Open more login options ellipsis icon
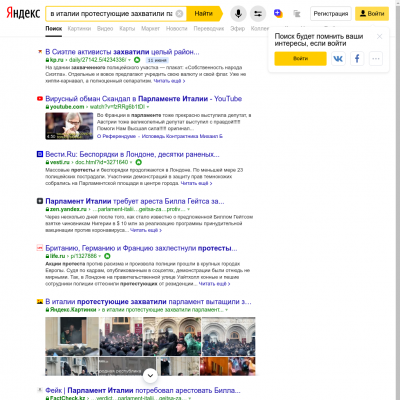Screen dimensions: 400x400 pos(376,59)
